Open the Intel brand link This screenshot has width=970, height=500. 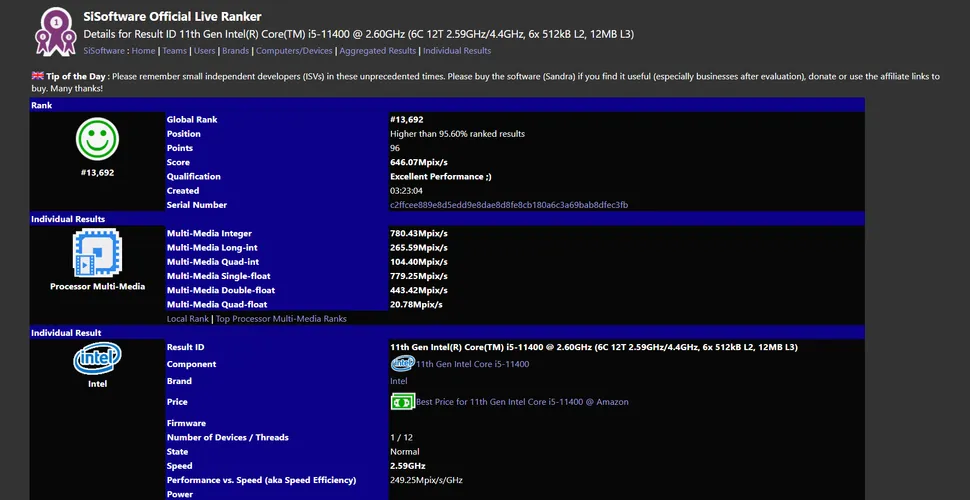point(399,381)
